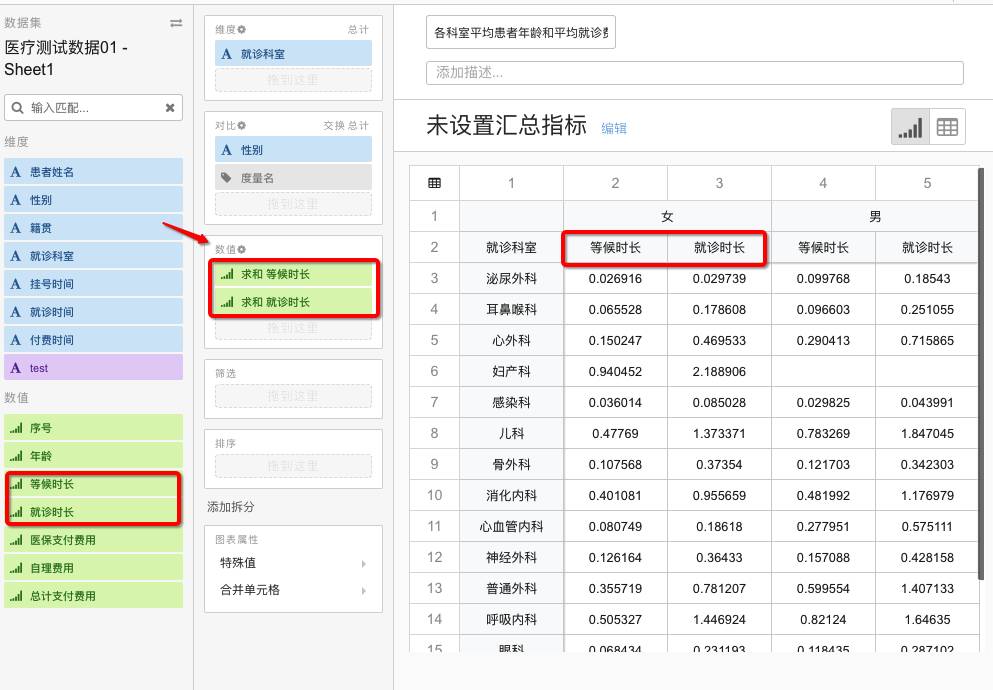Click the switch dataset arrows icon

coord(176,23)
